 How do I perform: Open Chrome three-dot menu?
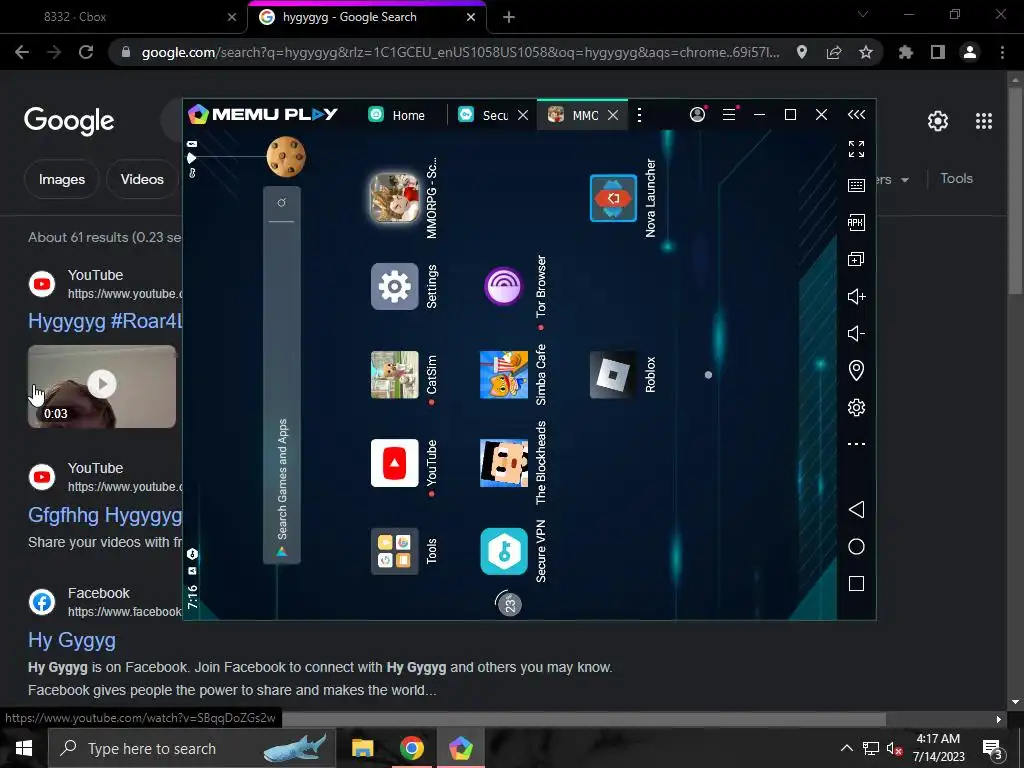click(1002, 52)
